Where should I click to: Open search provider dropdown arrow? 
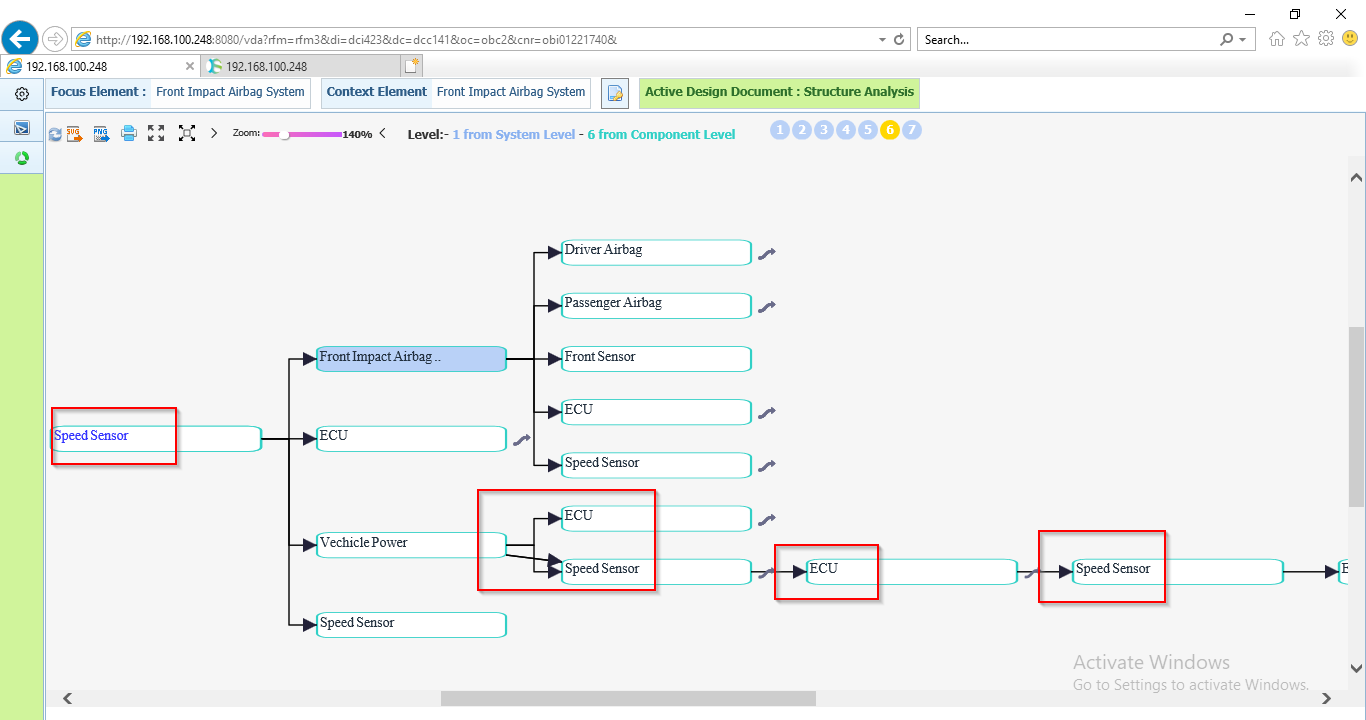point(1243,40)
